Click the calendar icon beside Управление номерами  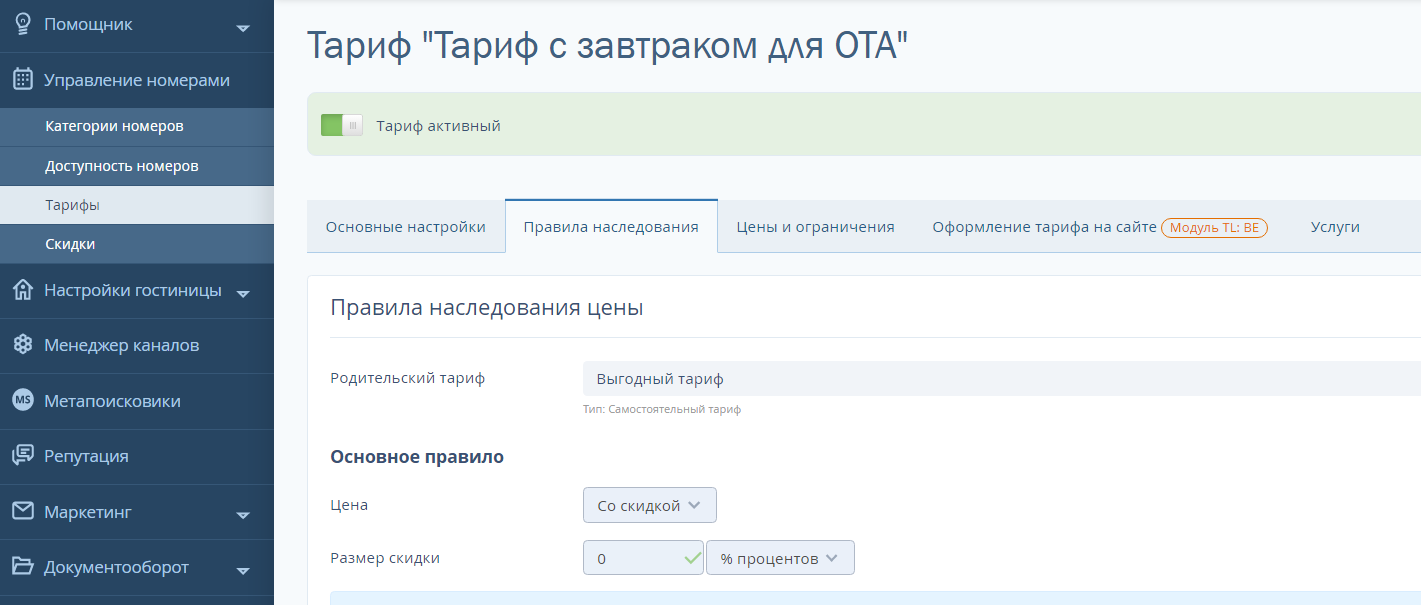click(x=22, y=80)
